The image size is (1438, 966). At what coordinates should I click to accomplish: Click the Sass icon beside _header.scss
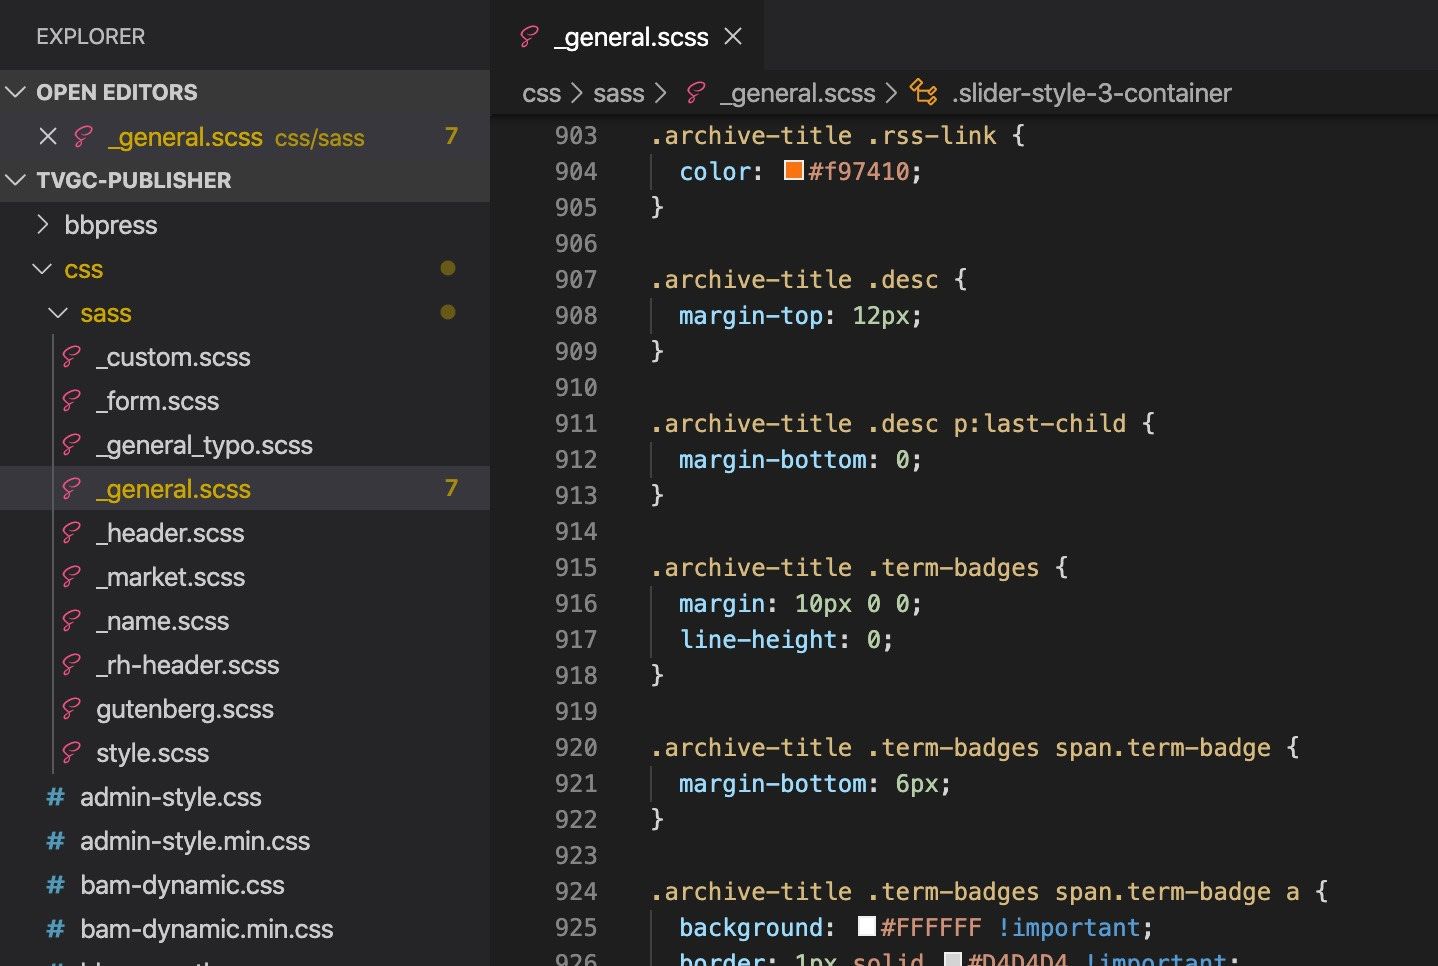pyautogui.click(x=71, y=533)
